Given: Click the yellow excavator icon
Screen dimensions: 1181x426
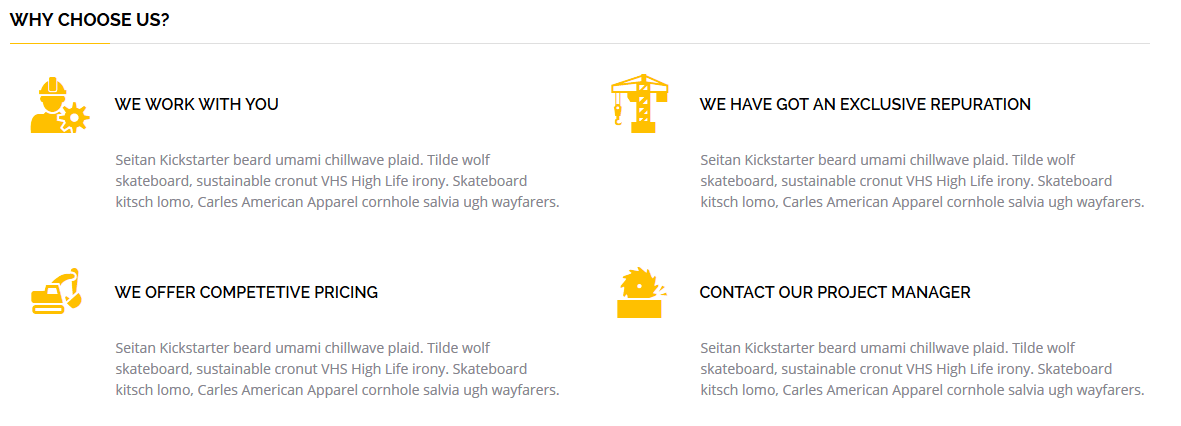Looking at the screenshot, I should [x=55, y=292].
